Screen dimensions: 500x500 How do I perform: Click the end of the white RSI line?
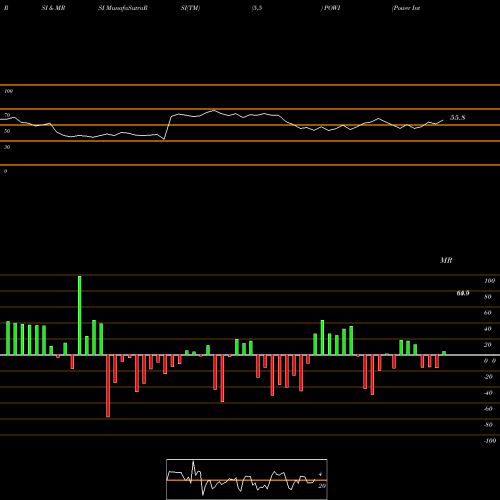click(443, 120)
